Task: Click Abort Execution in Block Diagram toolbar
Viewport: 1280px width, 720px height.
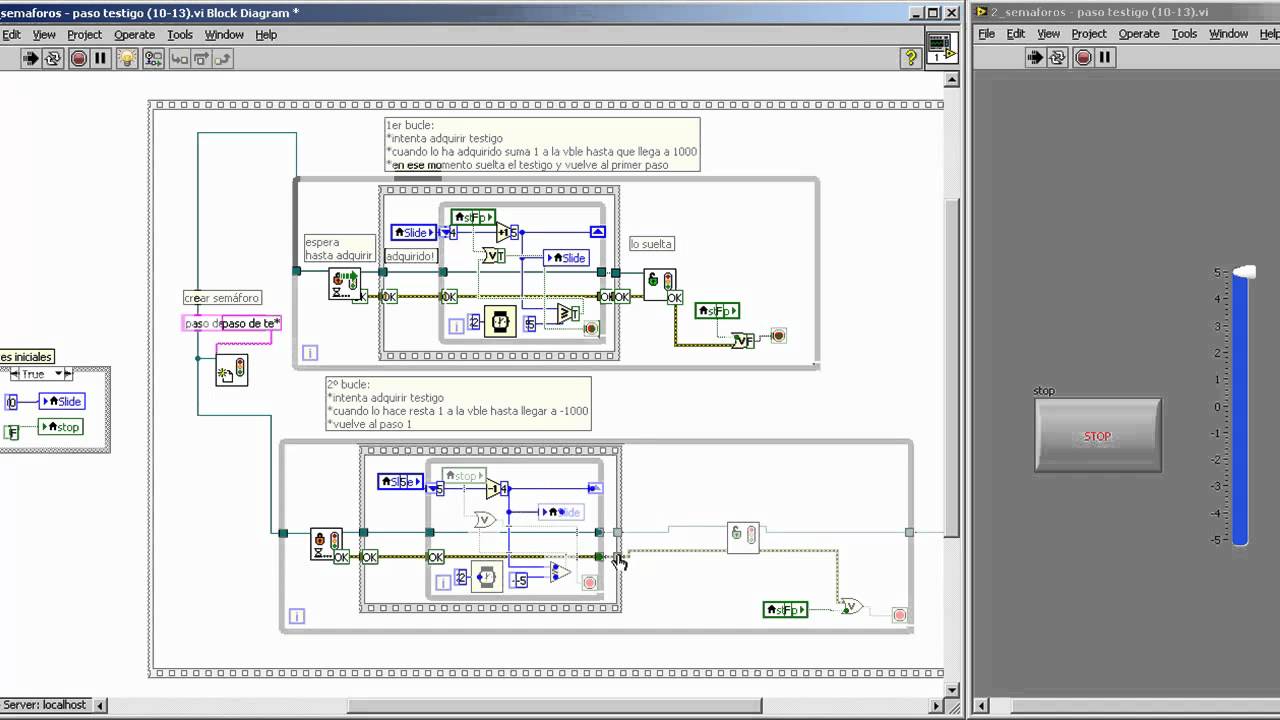Action: coord(79,58)
